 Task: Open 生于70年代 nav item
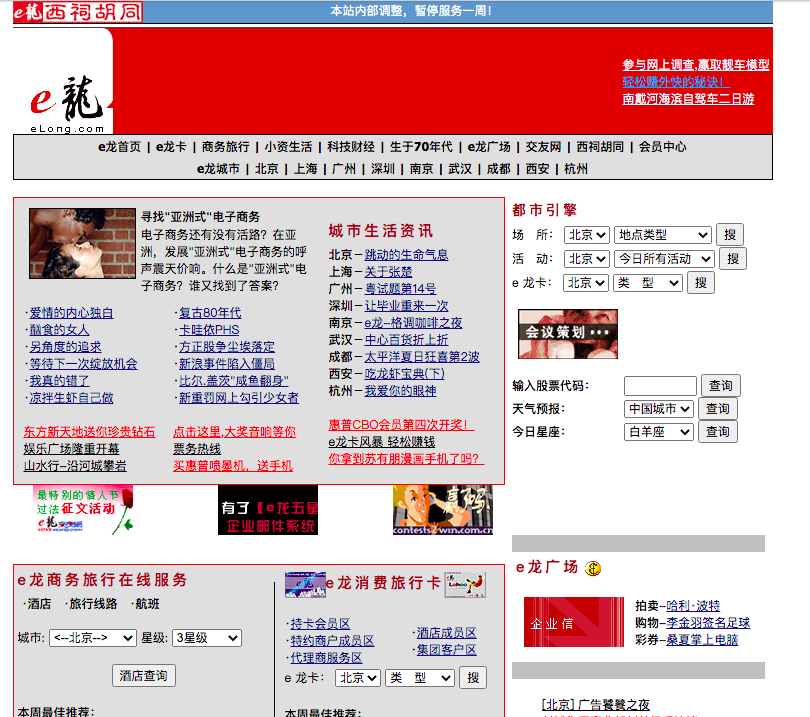(421, 147)
